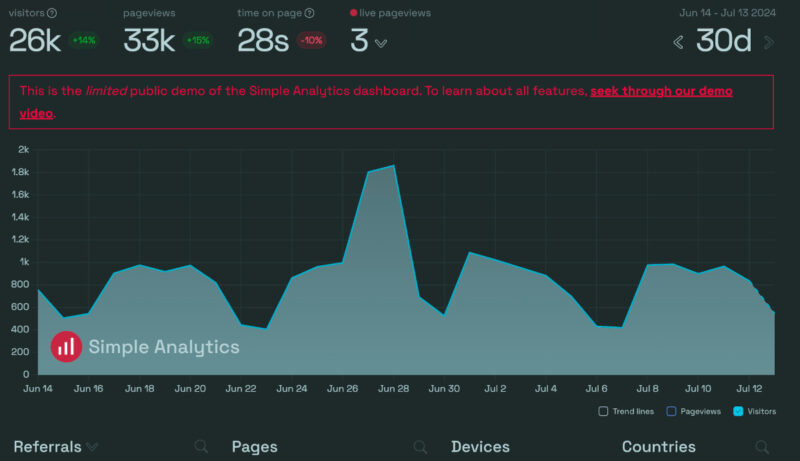Enable the Pageviews checkbox
This screenshot has width=800, height=461.
tap(671, 411)
